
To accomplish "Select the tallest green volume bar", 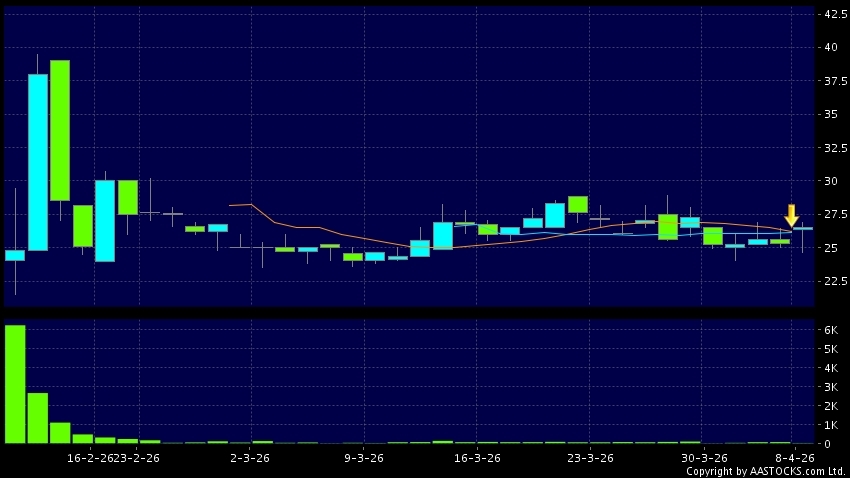I will [15, 384].
